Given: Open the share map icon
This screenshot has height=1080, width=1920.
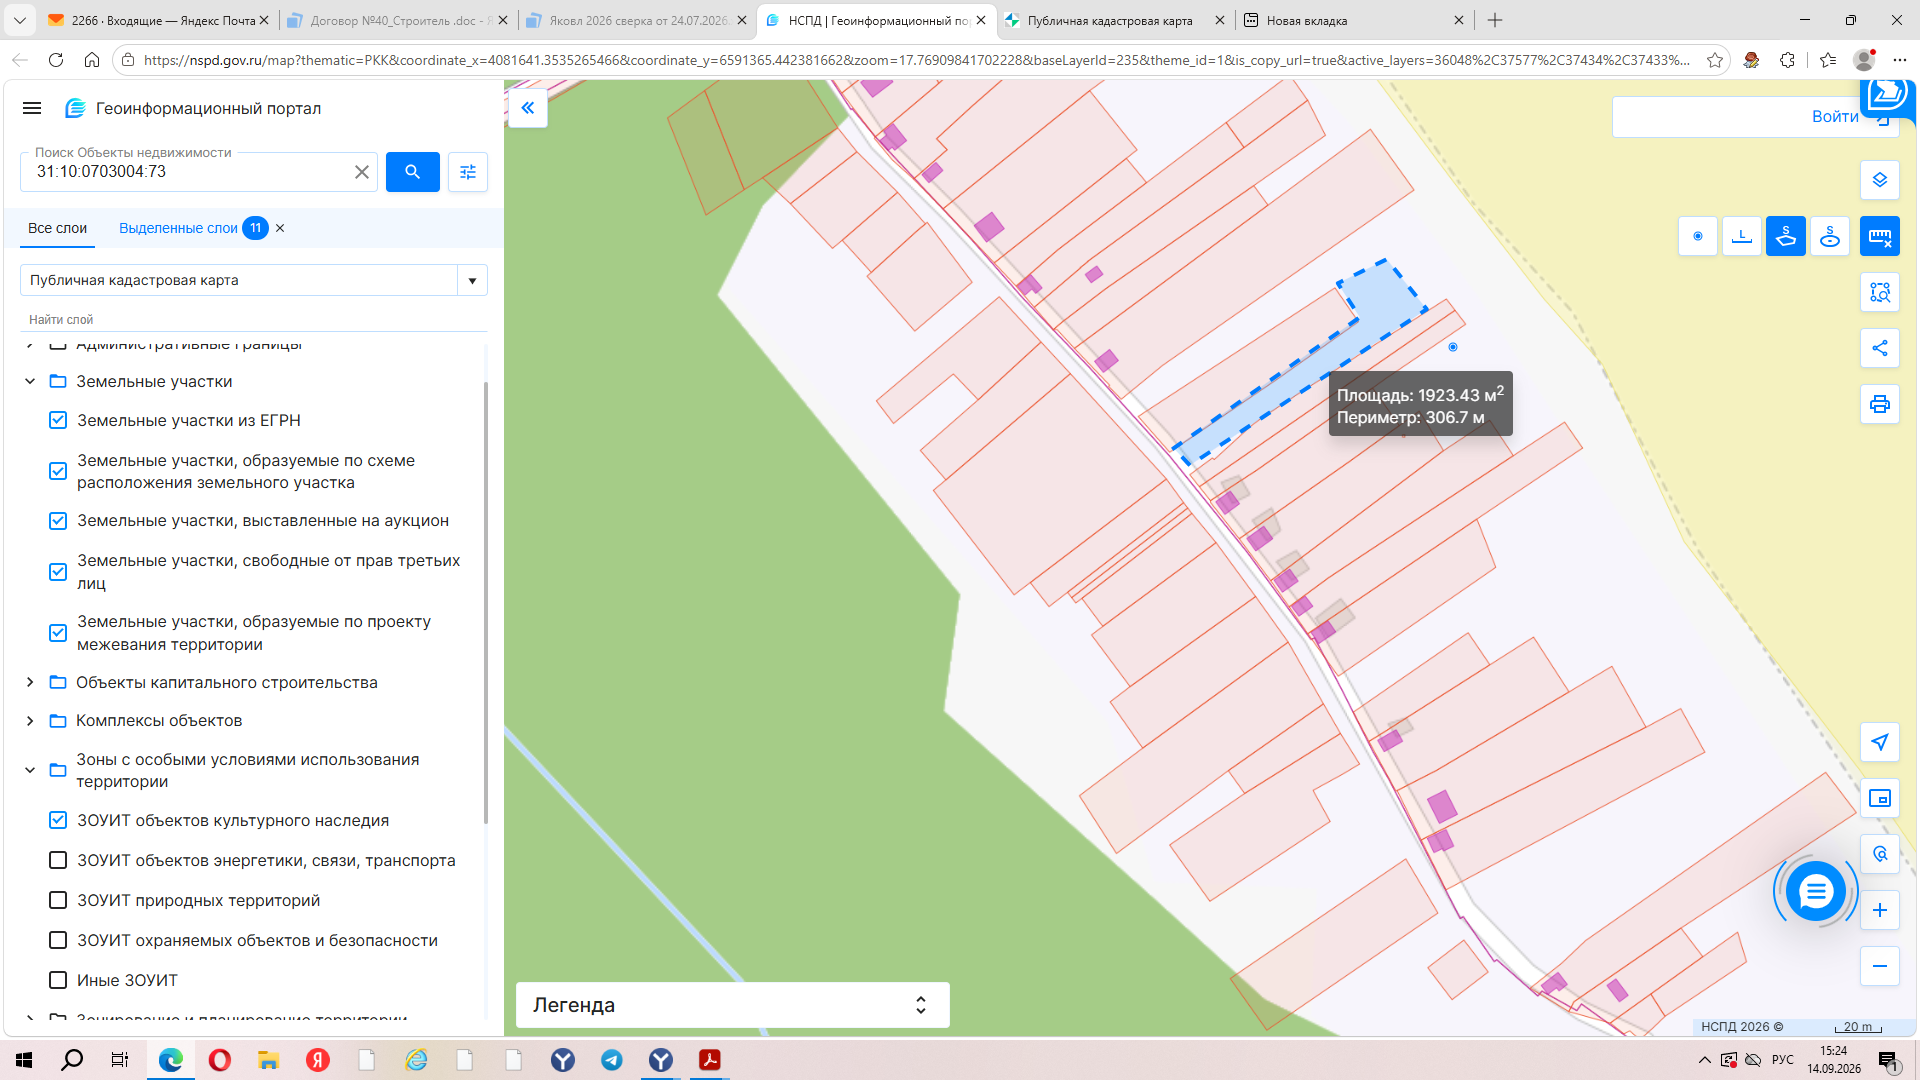Looking at the screenshot, I should (x=1880, y=348).
